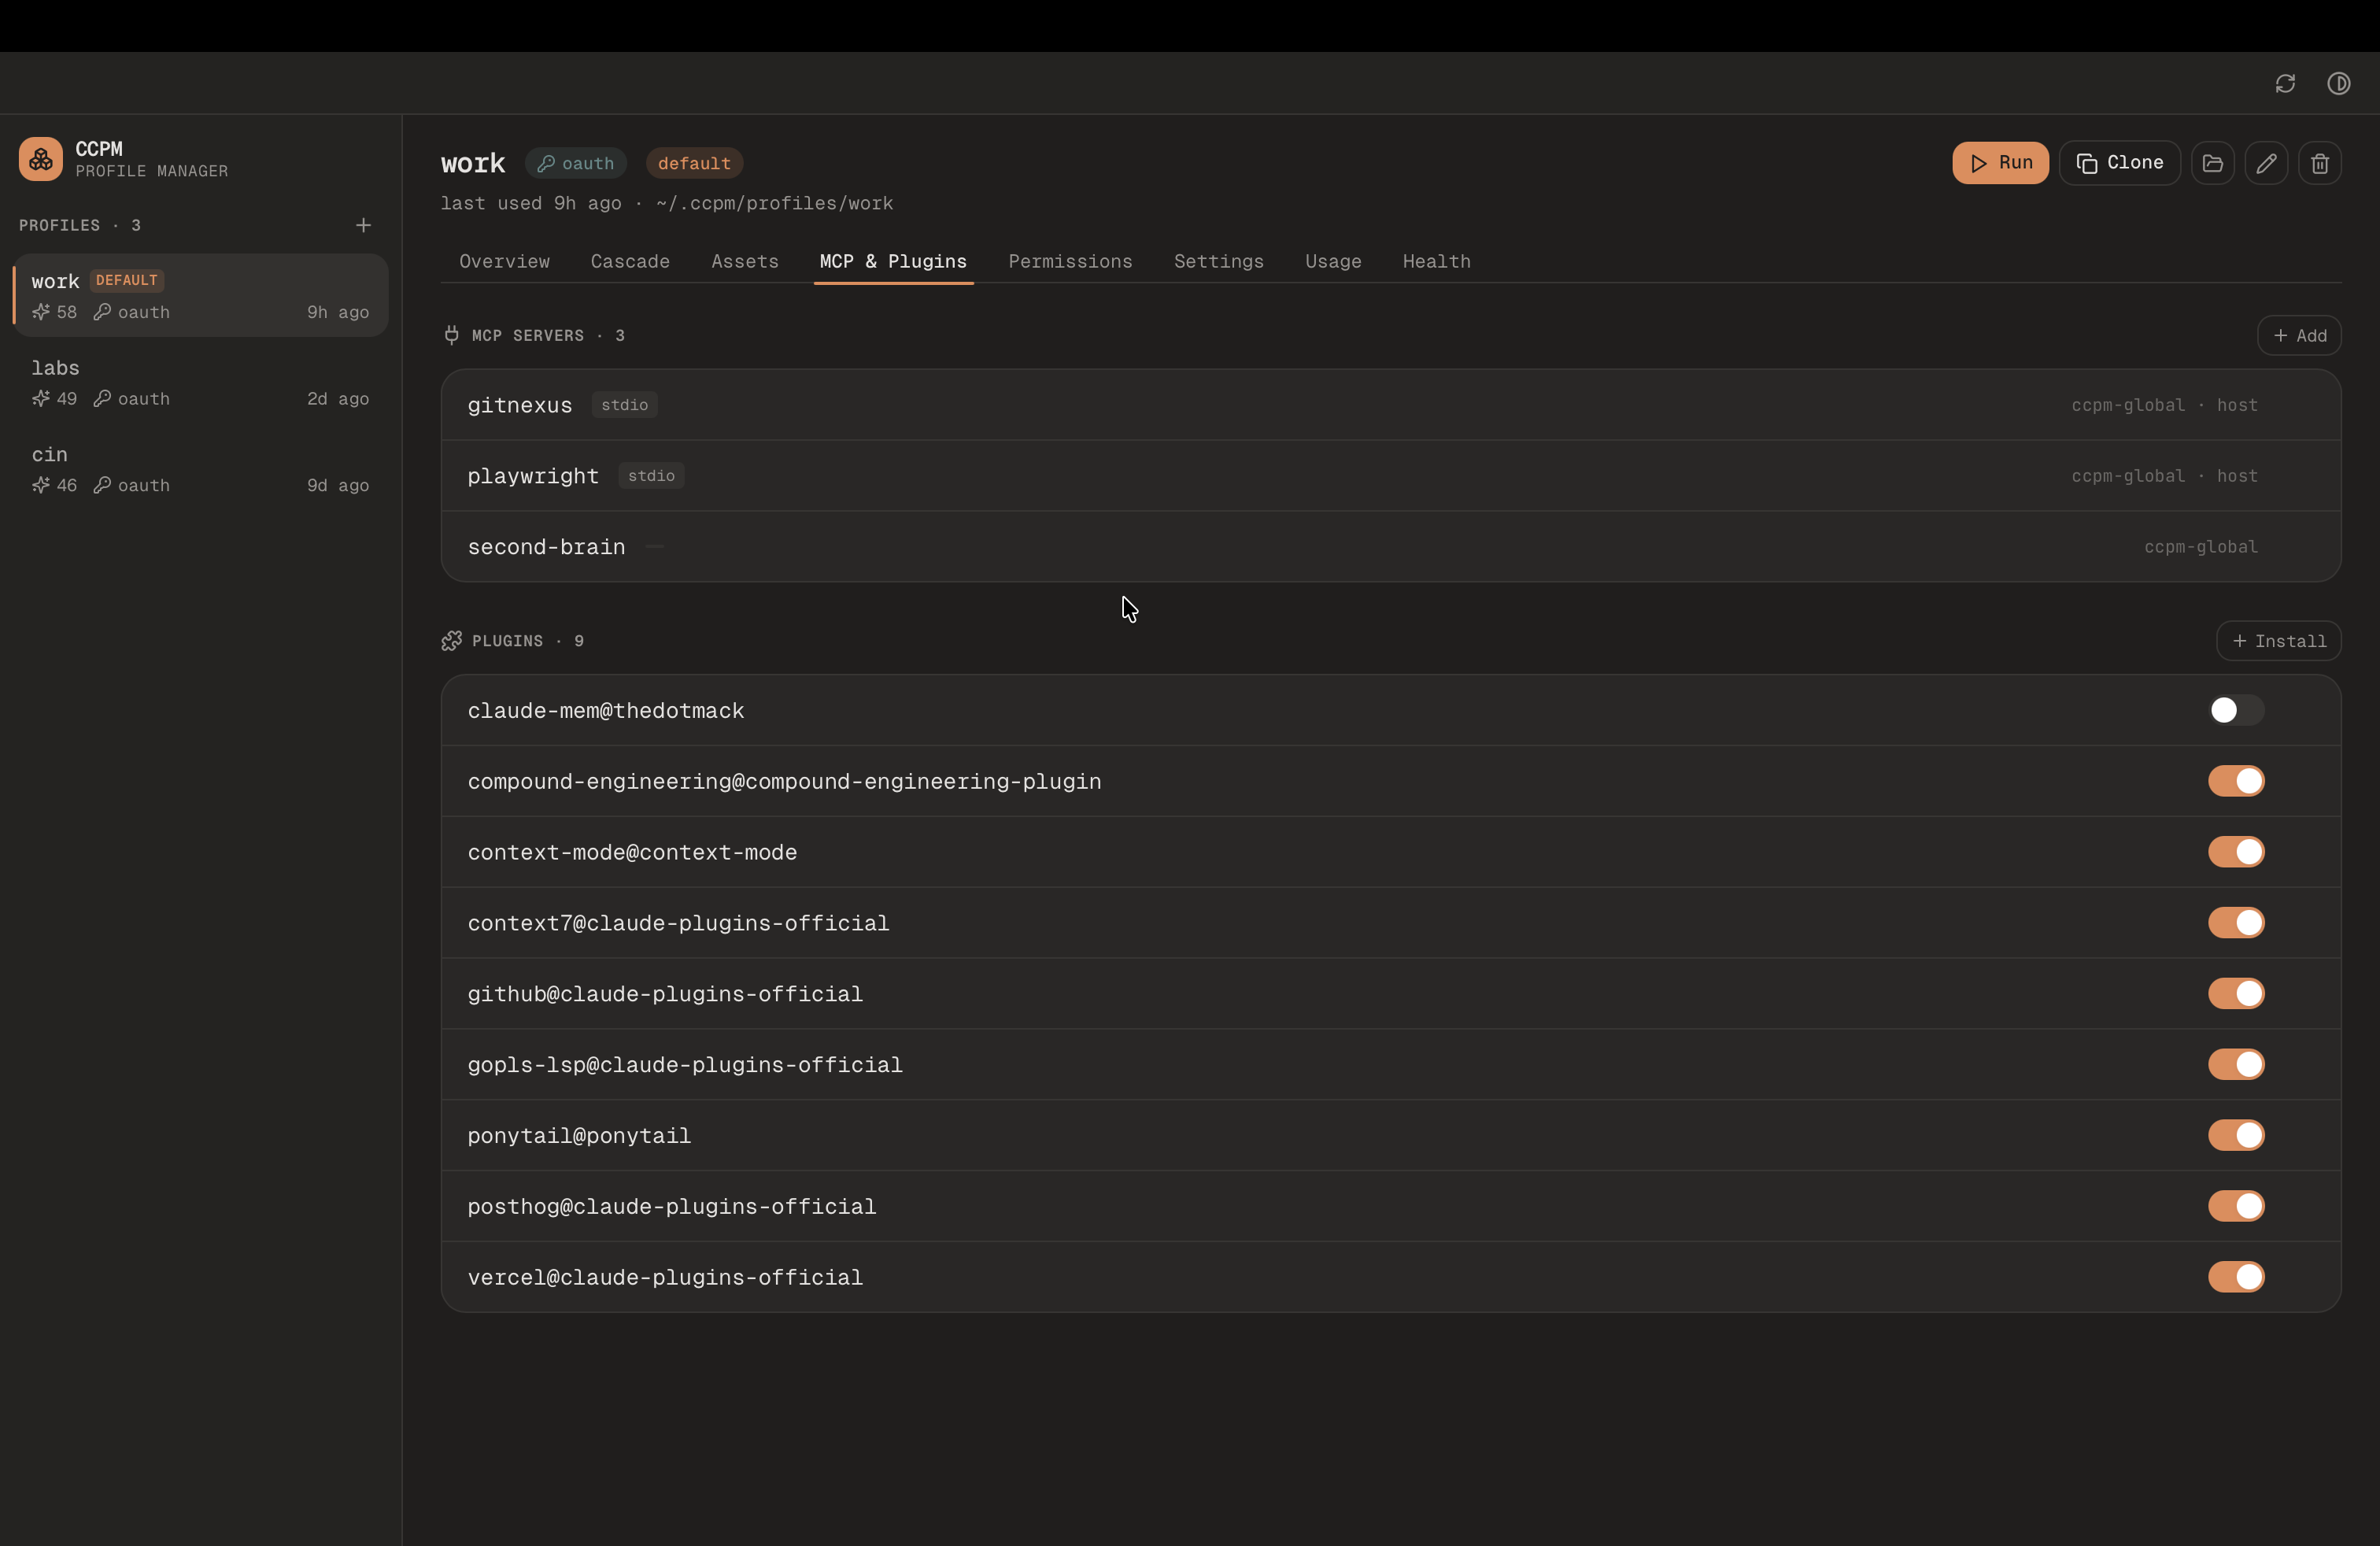Open the playwright MCP server row
The height and width of the screenshot is (1546, 2380).
[x=1391, y=476]
